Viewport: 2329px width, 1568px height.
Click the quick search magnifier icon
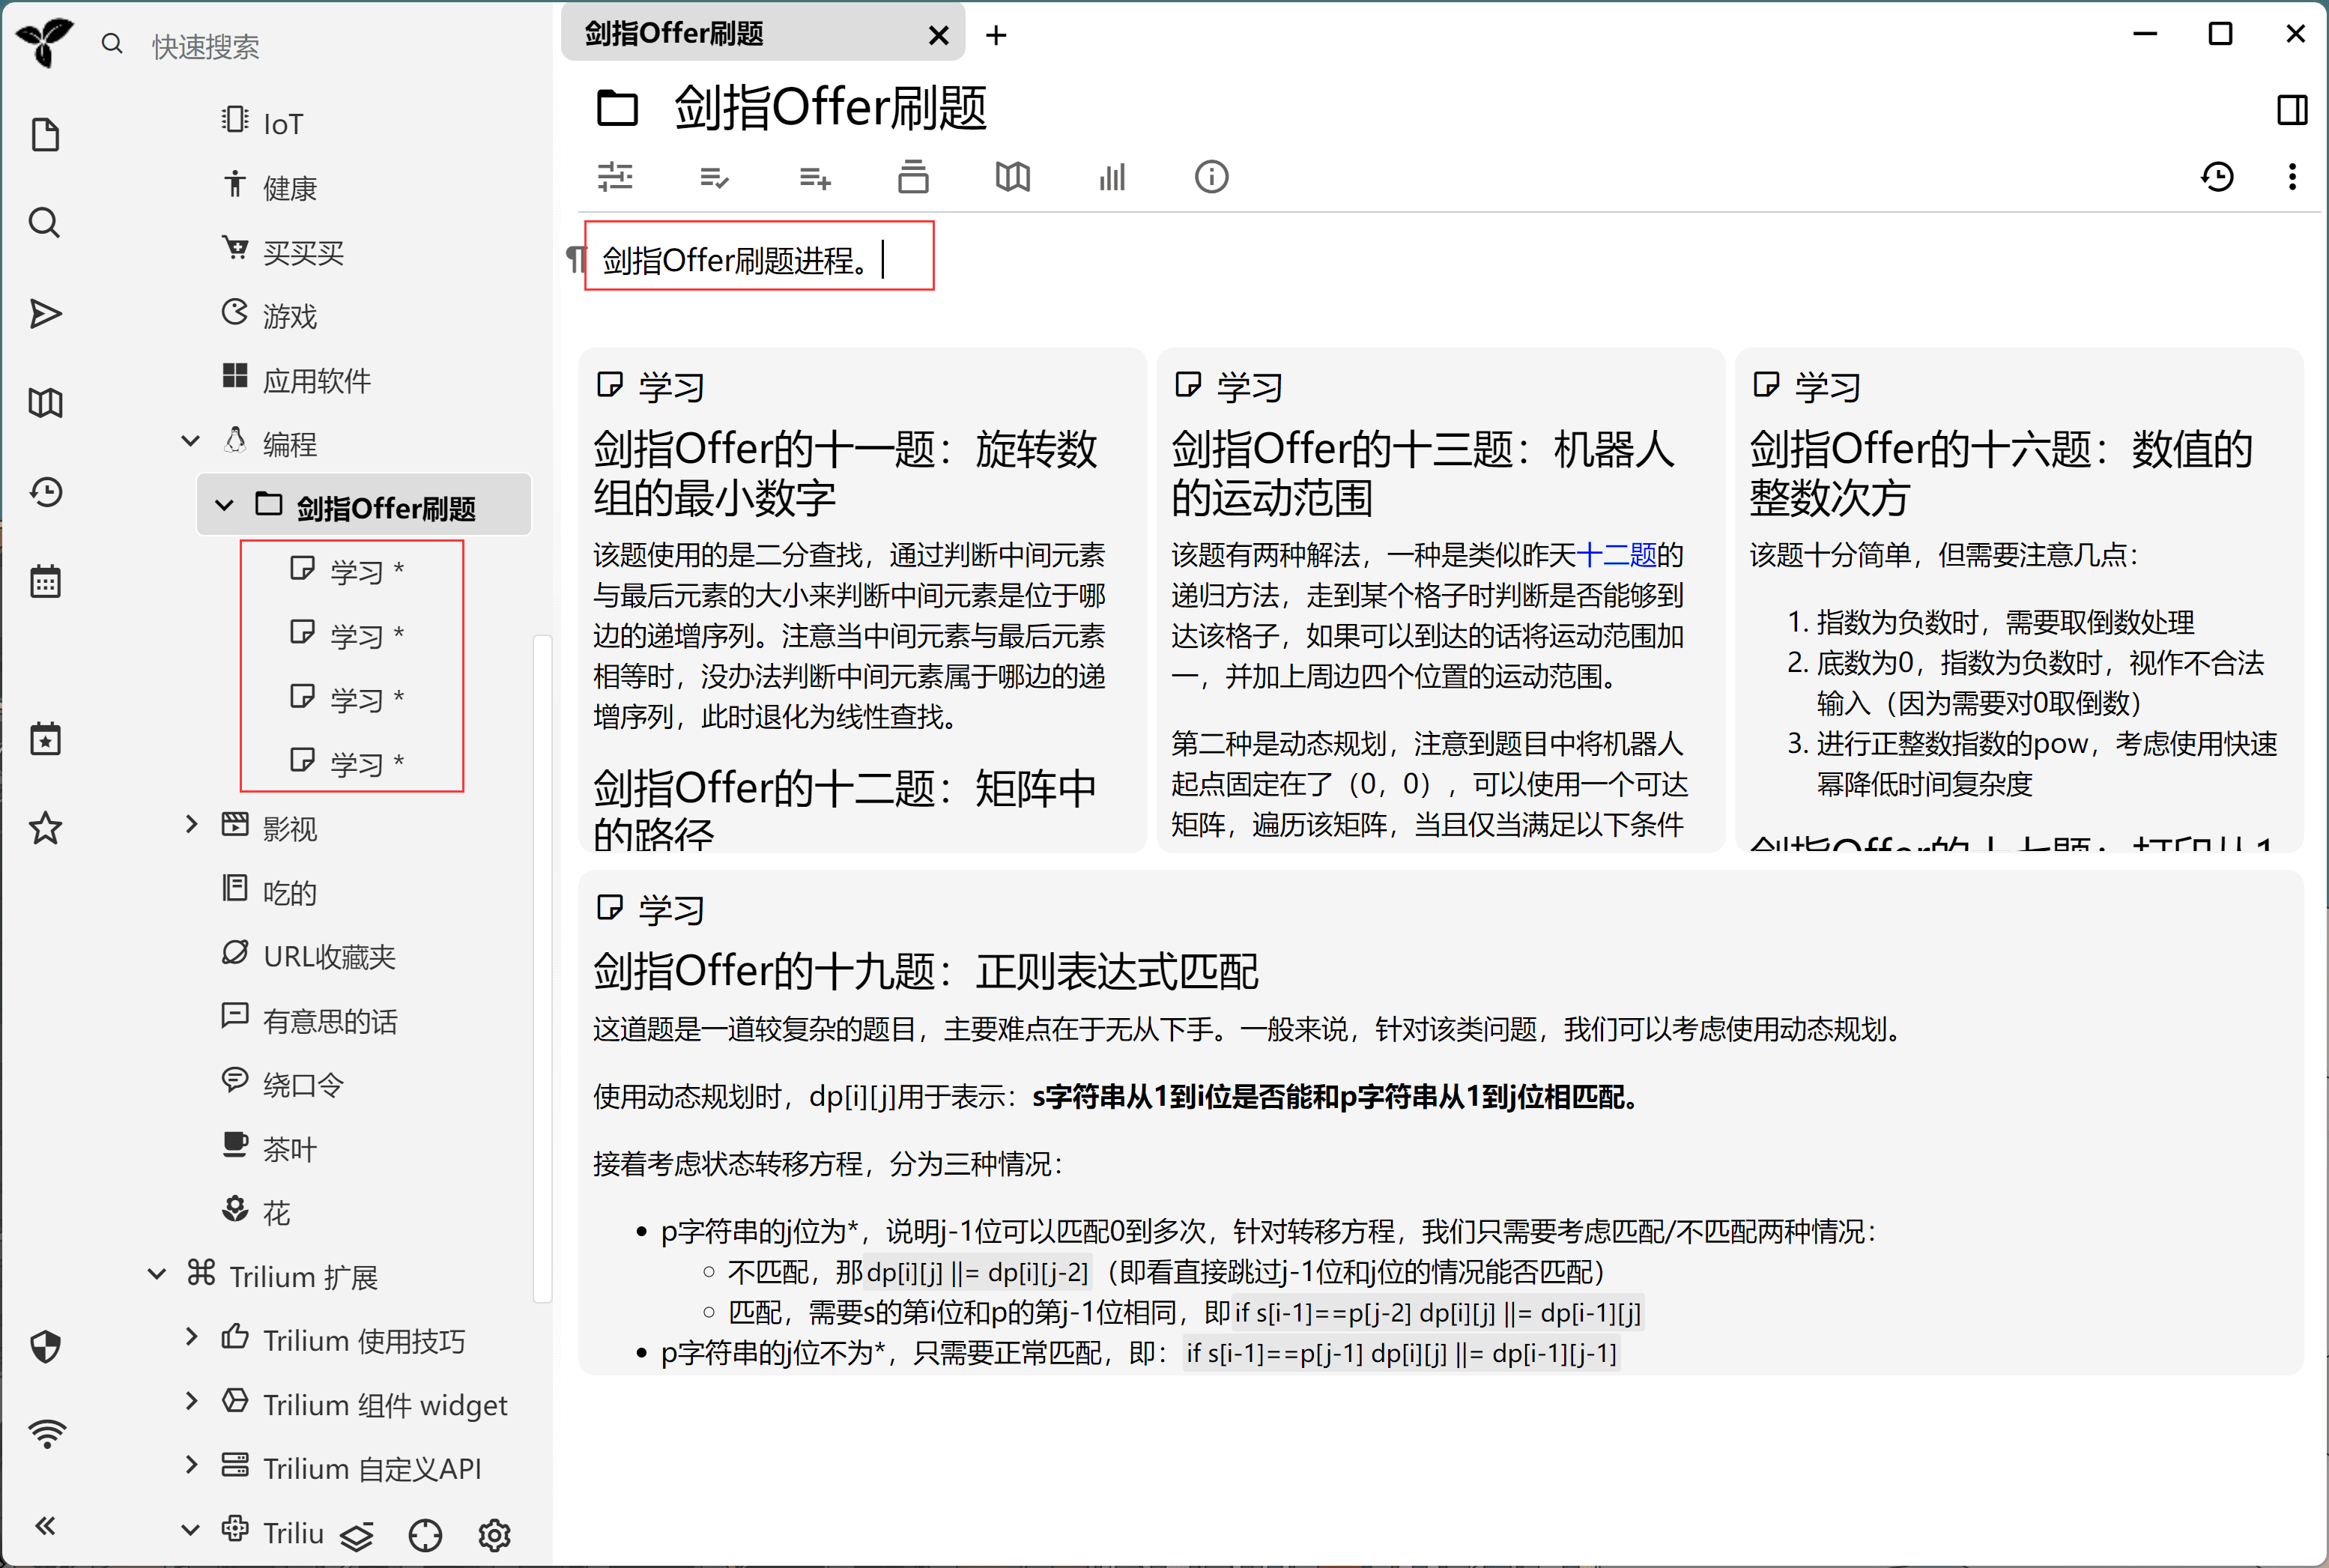click(x=112, y=44)
